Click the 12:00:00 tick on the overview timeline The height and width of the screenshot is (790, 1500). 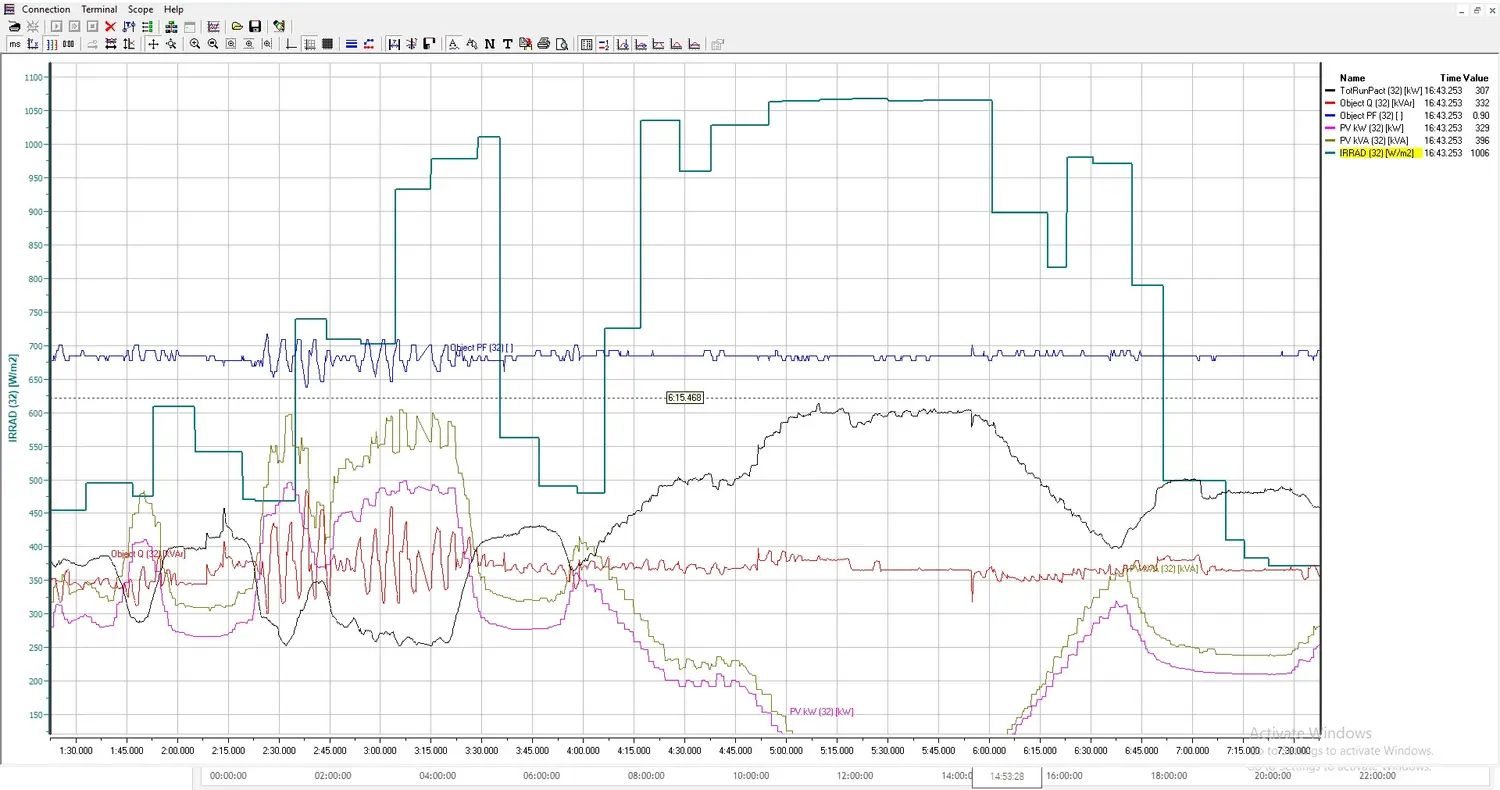click(x=855, y=775)
